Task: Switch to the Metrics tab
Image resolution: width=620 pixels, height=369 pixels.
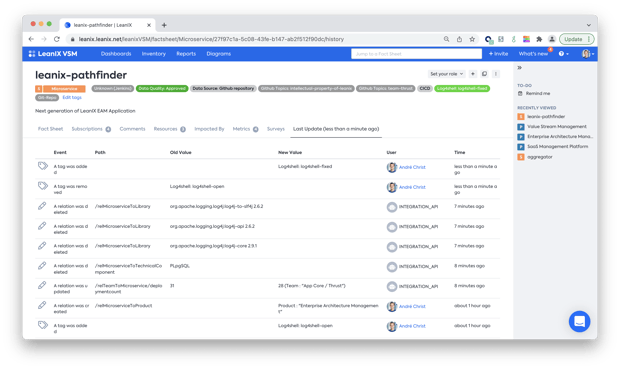Action: point(245,129)
